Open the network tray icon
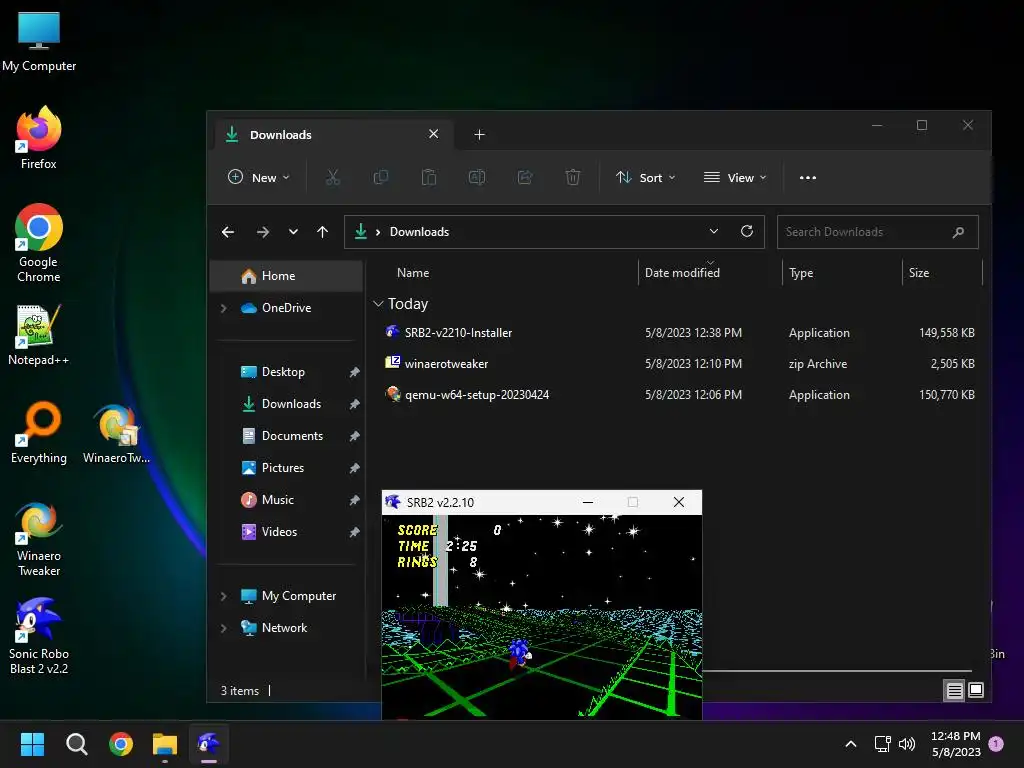The image size is (1024, 768). click(x=882, y=744)
